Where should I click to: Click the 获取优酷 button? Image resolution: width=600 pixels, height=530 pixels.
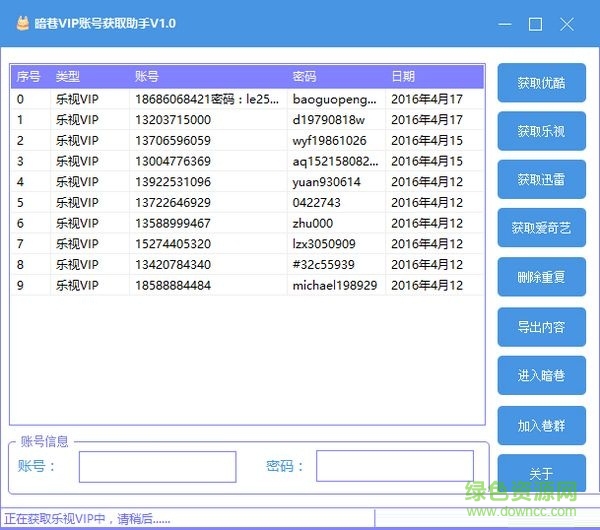[541, 83]
